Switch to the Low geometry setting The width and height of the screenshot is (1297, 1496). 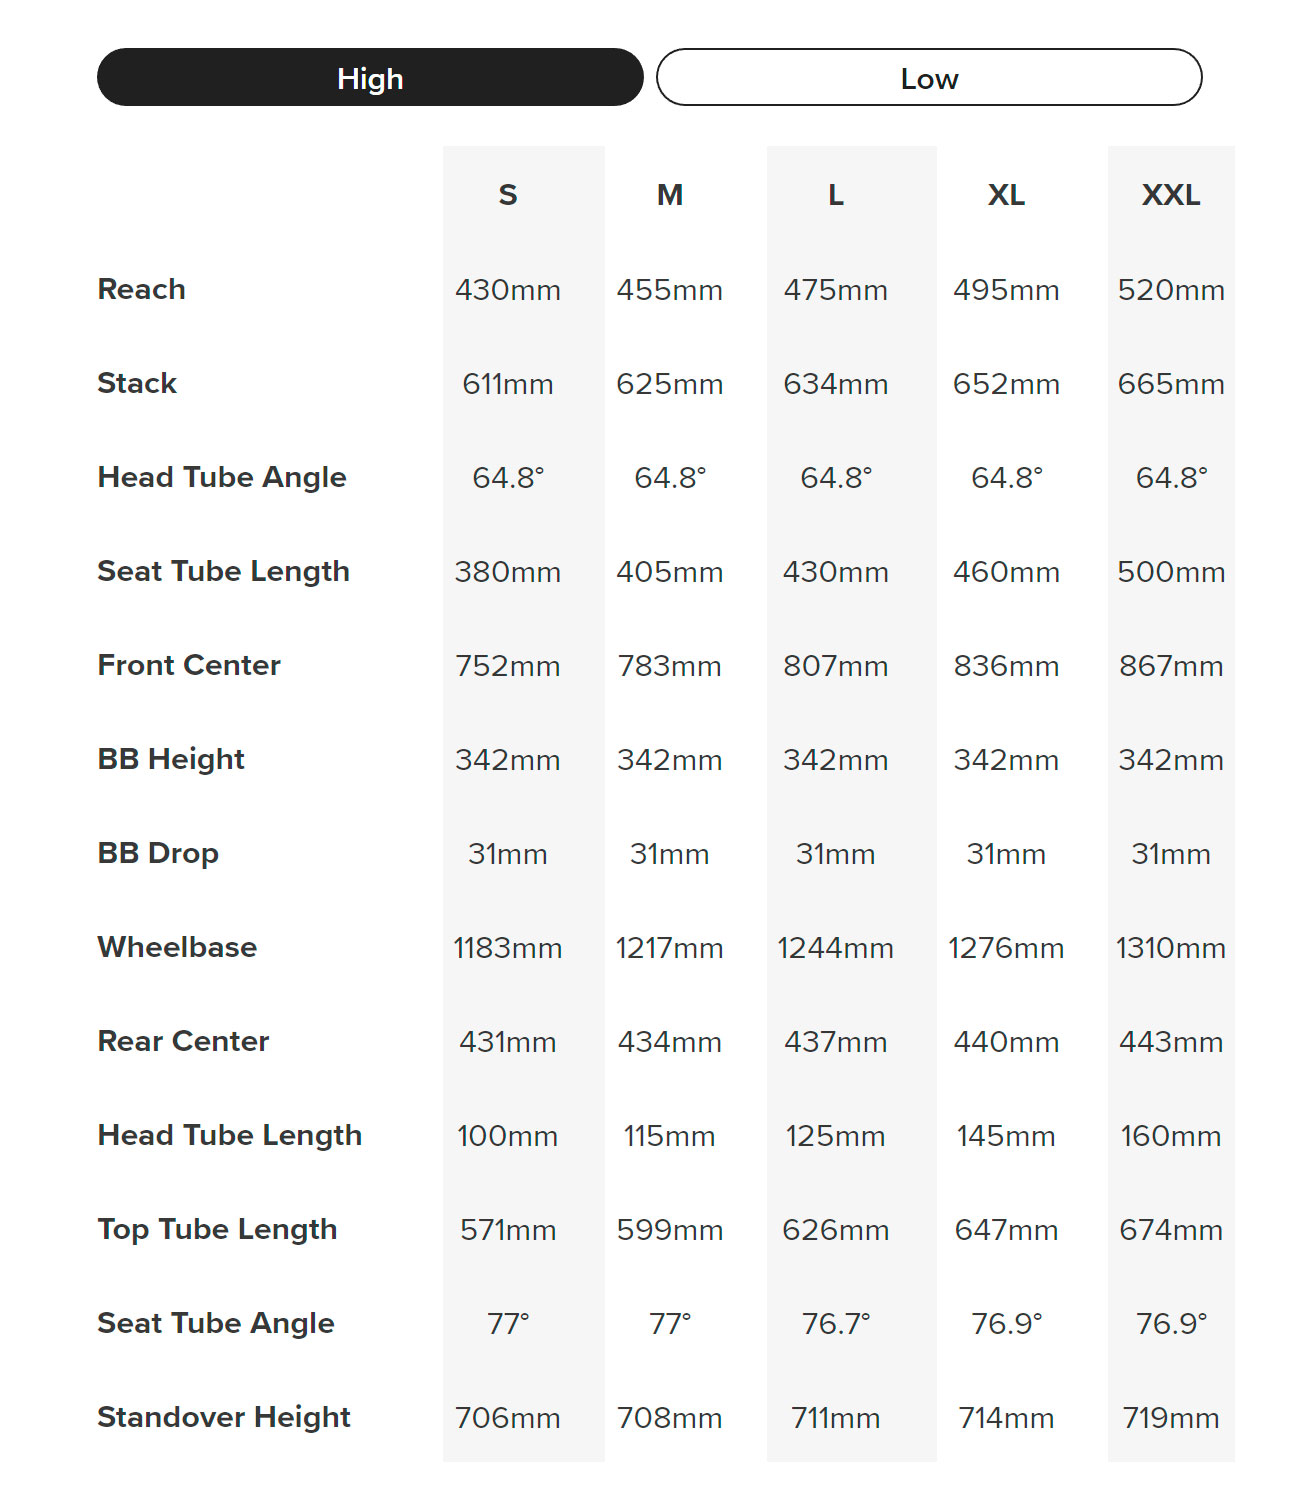(x=929, y=78)
